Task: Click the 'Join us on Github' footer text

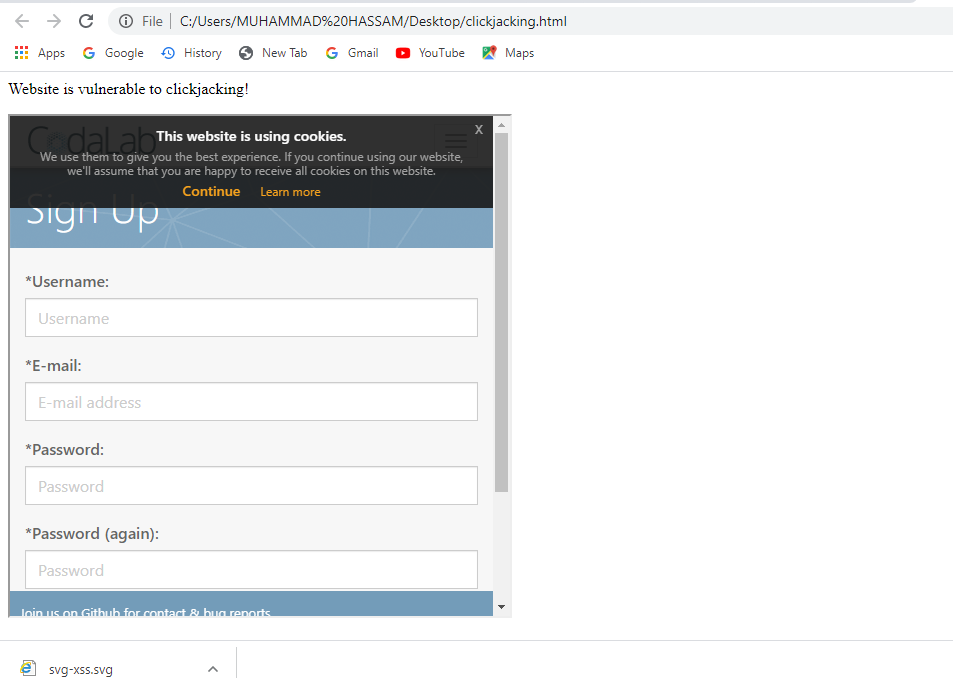Action: (x=145, y=612)
